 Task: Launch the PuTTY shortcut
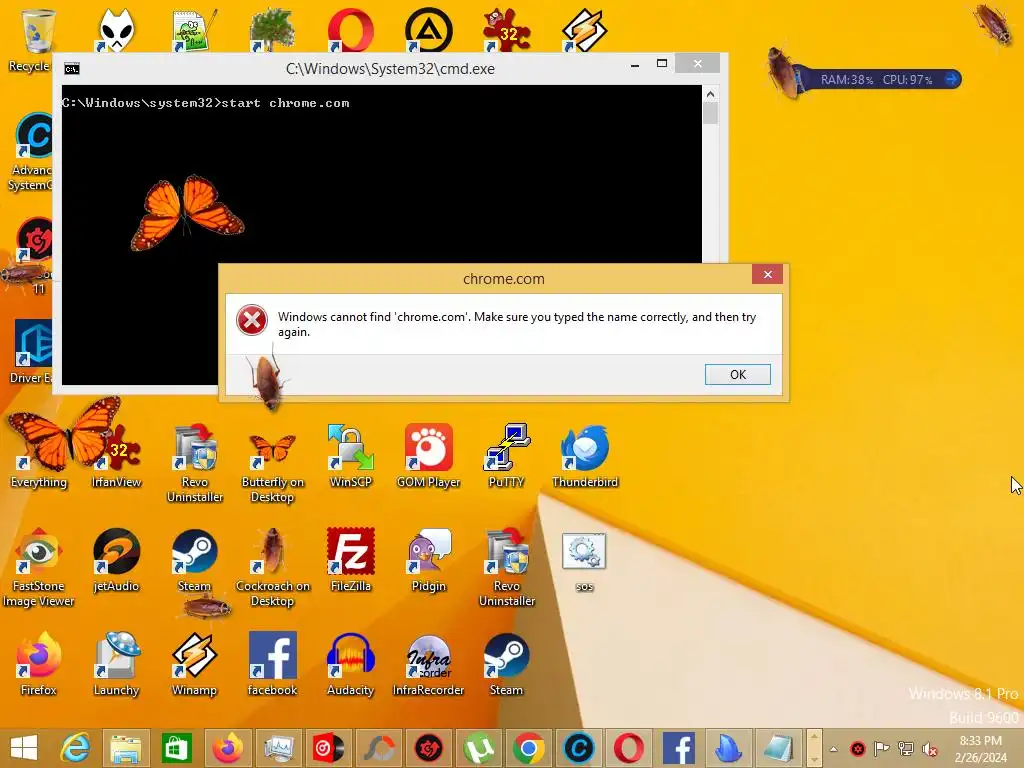coord(507,455)
